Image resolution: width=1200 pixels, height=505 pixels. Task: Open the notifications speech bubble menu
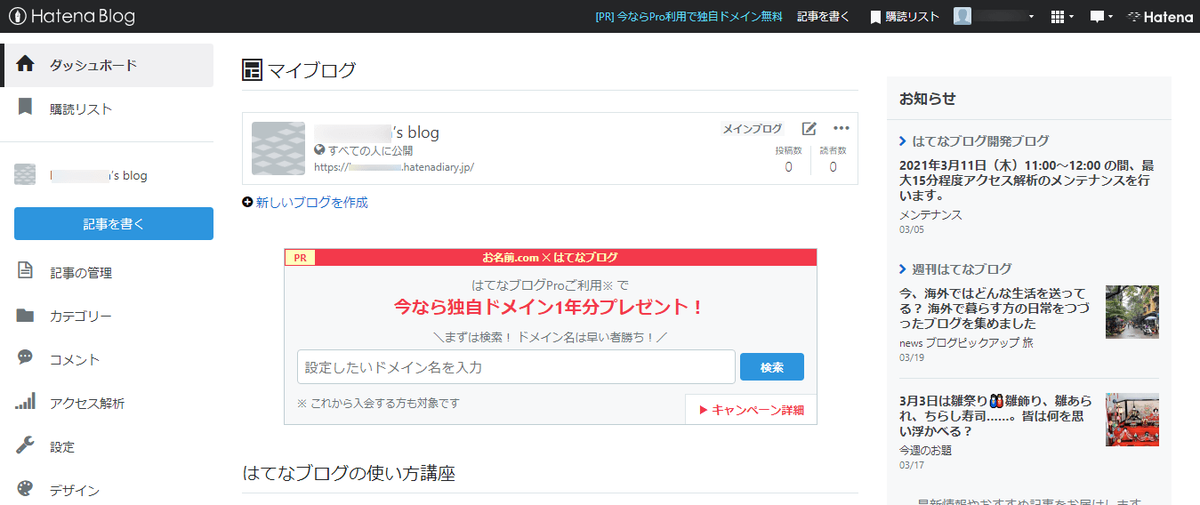pos(1101,17)
